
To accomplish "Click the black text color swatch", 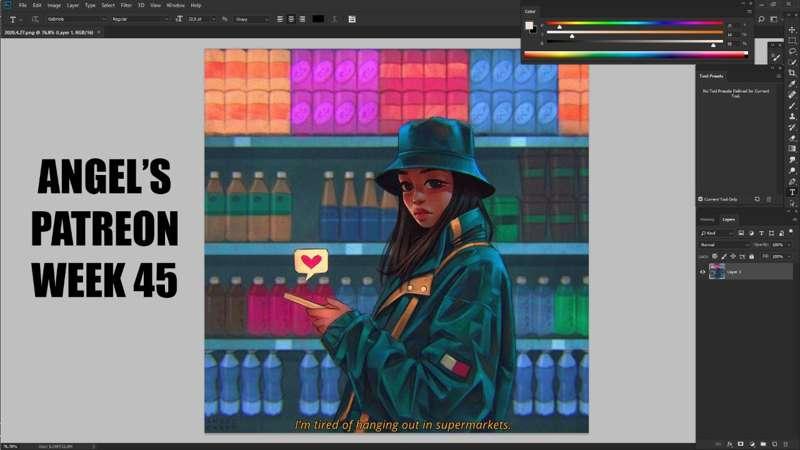I will [318, 19].
